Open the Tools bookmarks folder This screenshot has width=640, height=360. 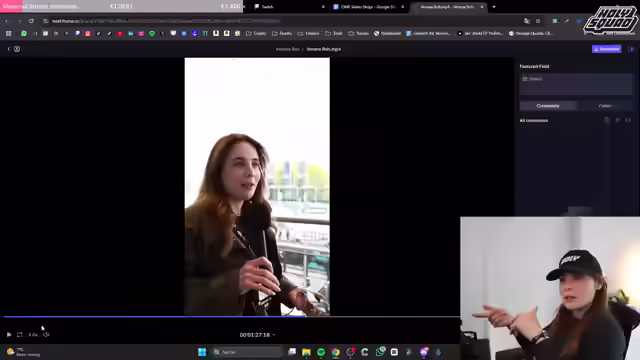333,33
